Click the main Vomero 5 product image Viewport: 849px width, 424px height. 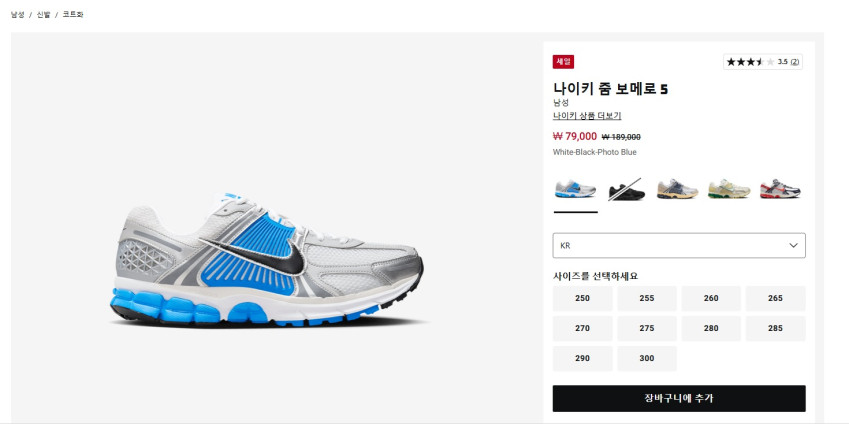tap(267, 259)
